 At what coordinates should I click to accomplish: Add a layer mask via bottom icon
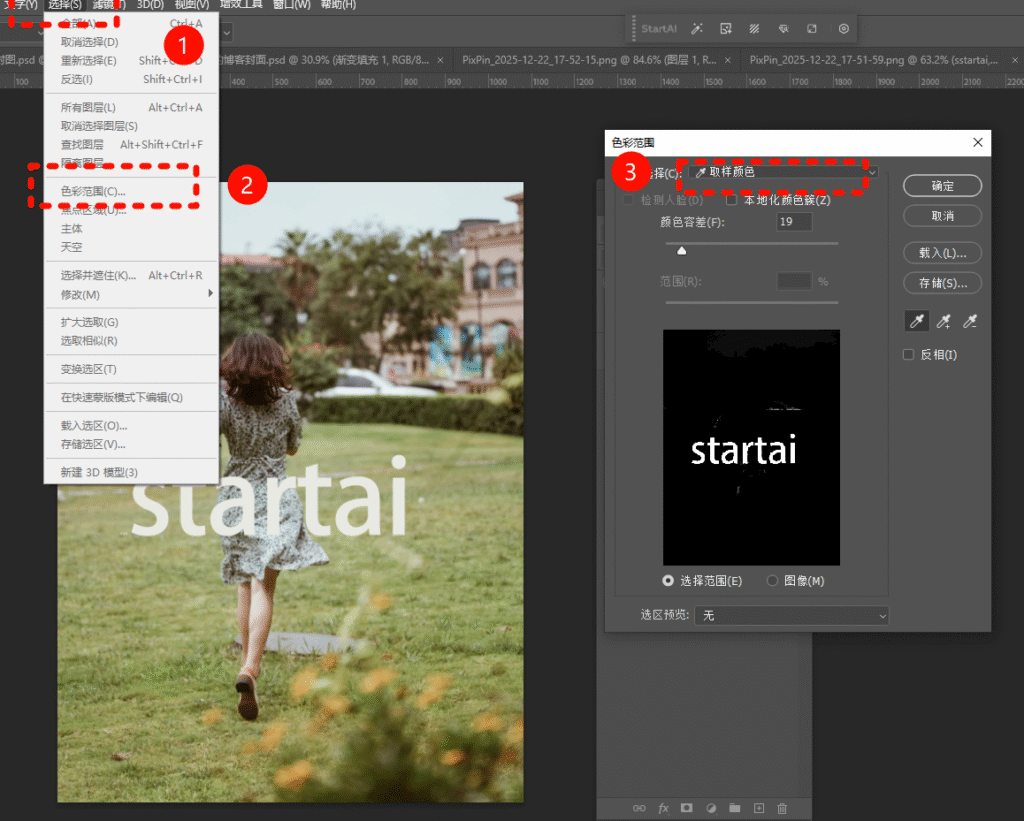click(687, 807)
